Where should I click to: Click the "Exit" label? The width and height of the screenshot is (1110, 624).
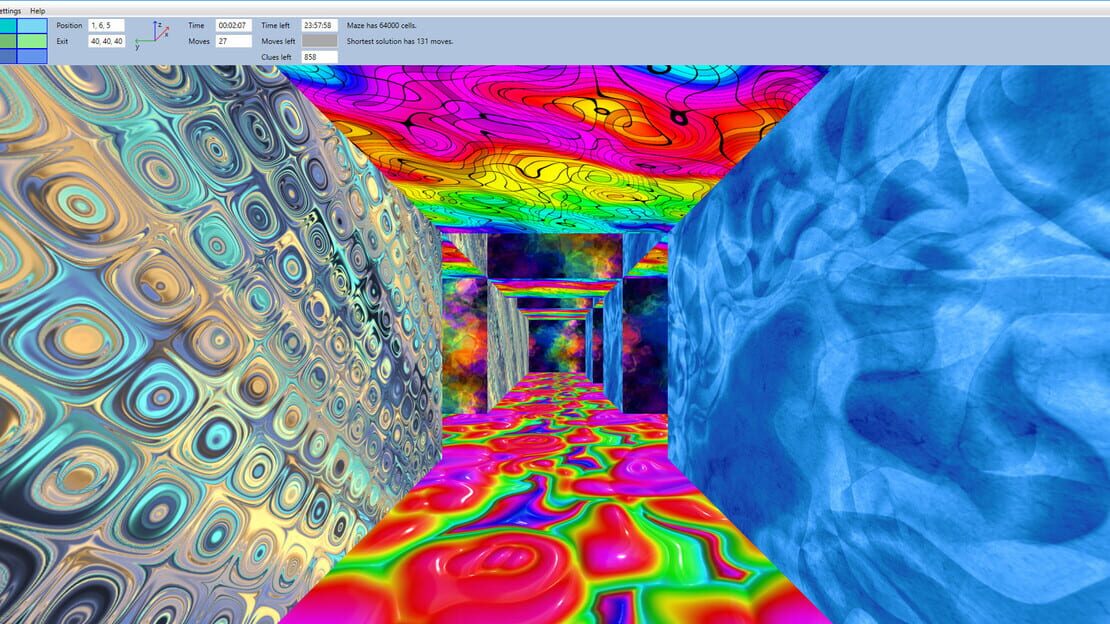pyautogui.click(x=62, y=41)
